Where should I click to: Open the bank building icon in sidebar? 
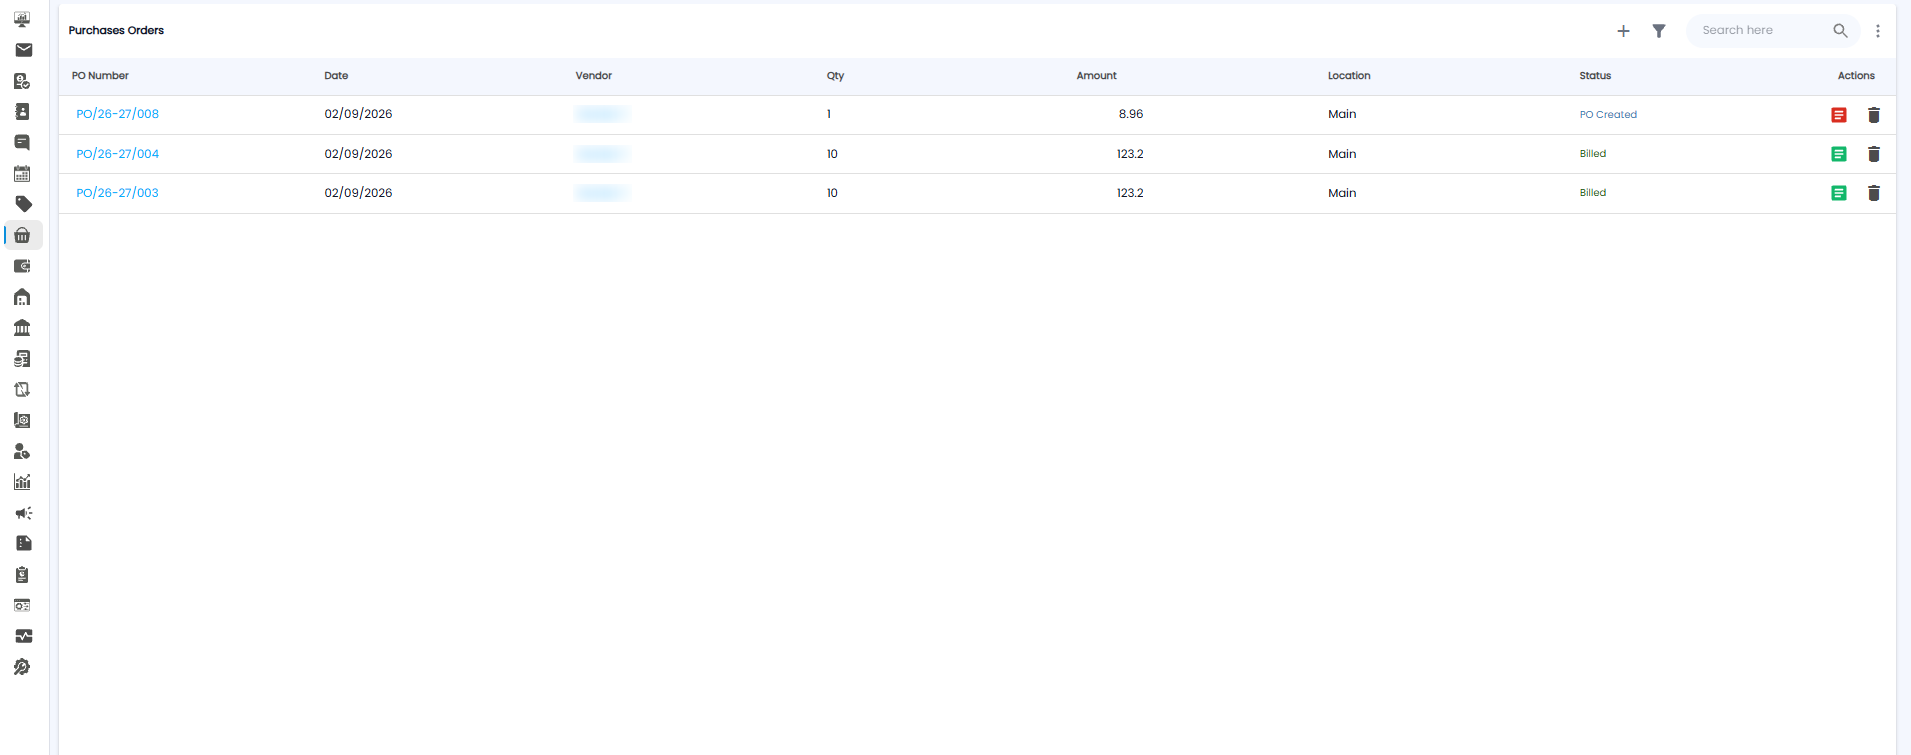(22, 328)
